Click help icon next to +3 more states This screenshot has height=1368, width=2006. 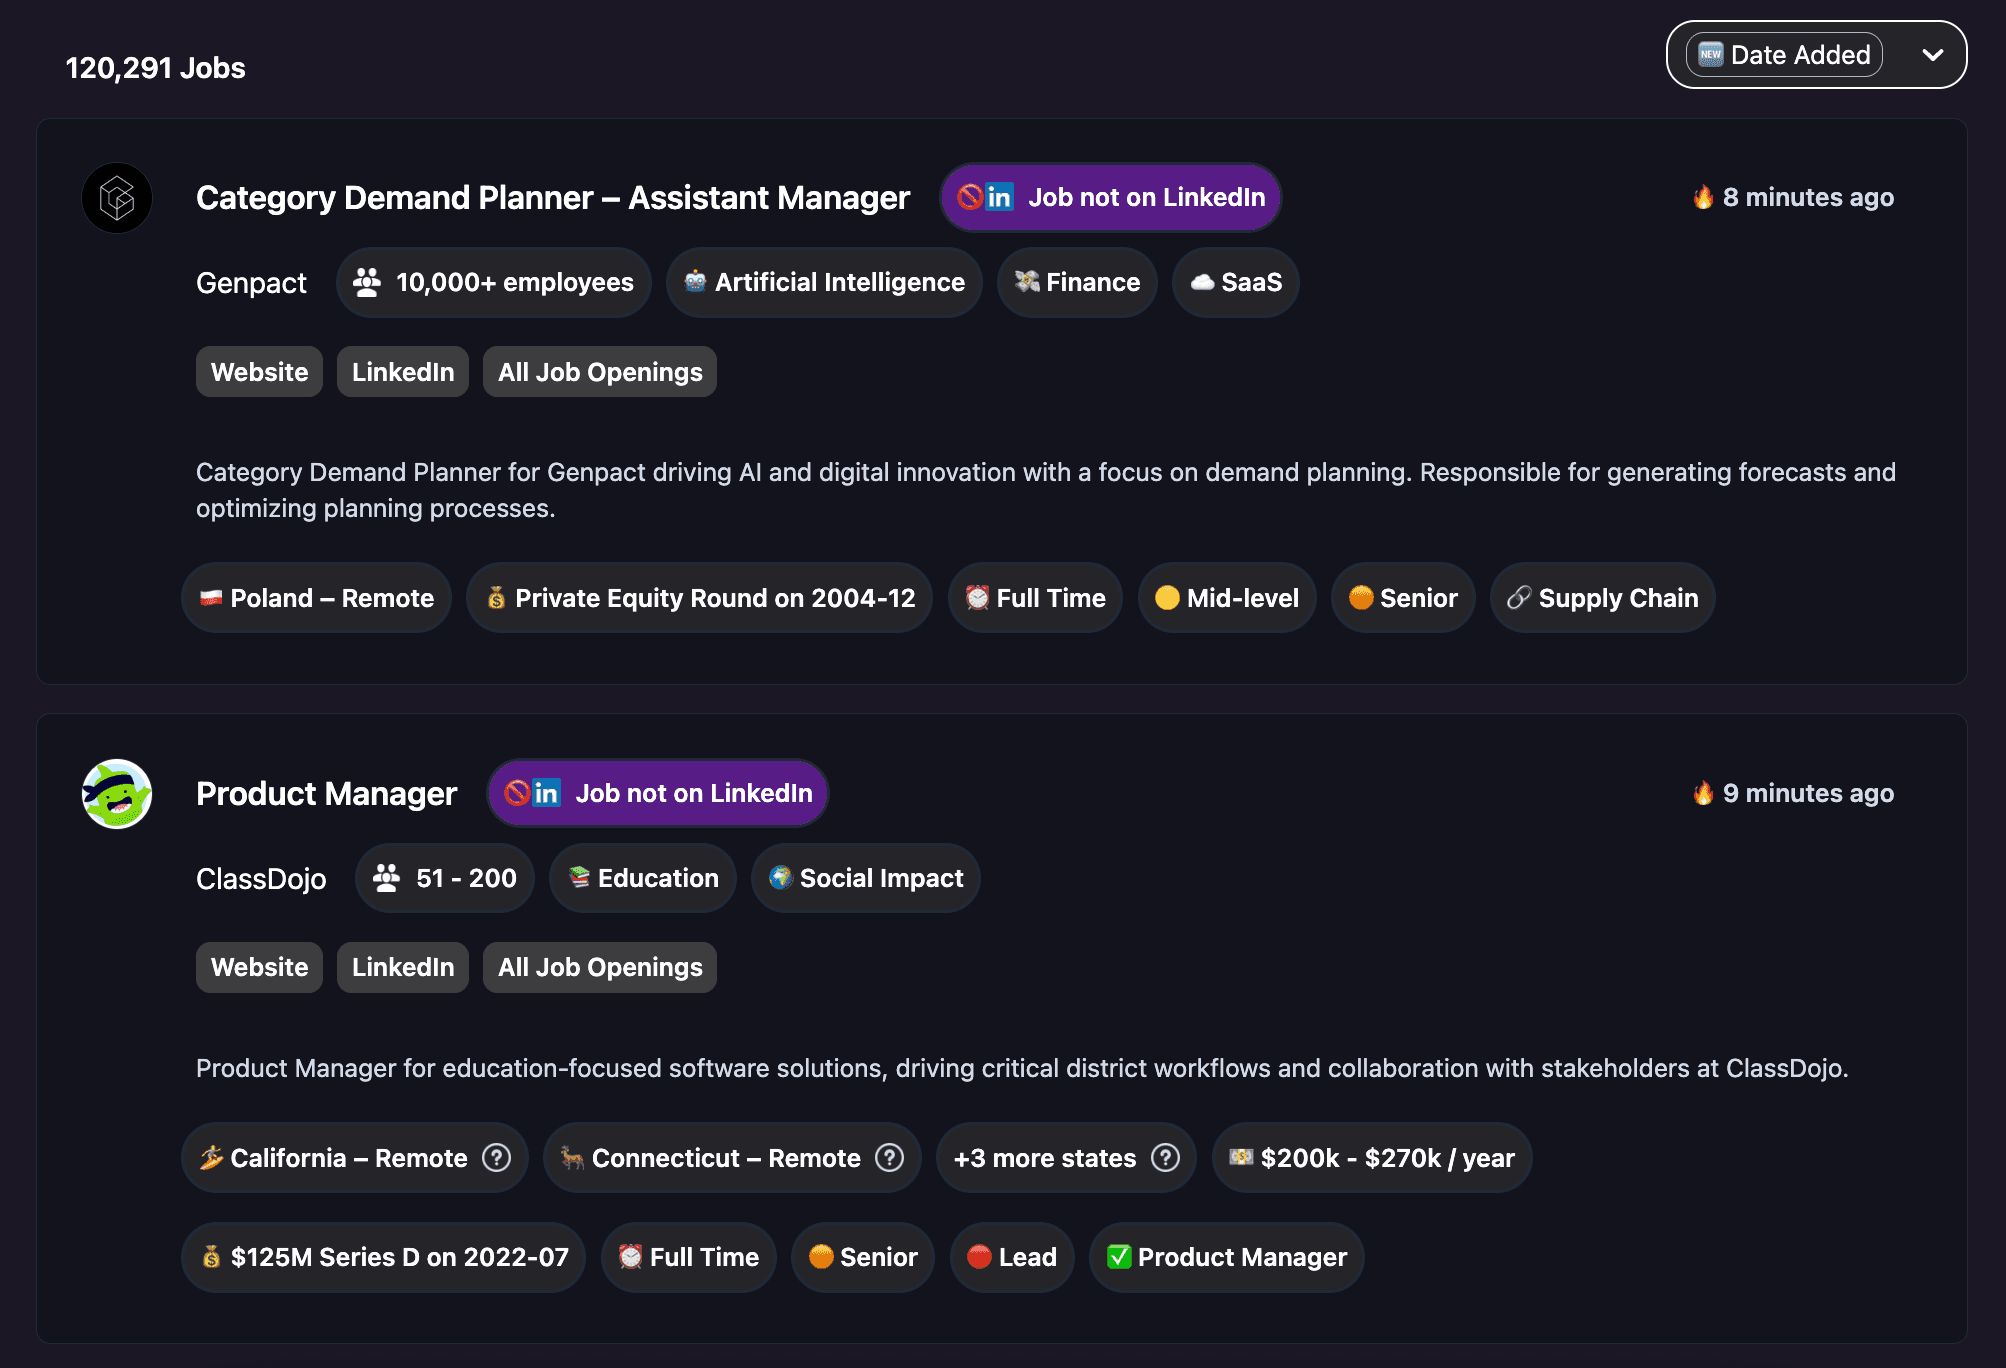pyautogui.click(x=1165, y=1158)
